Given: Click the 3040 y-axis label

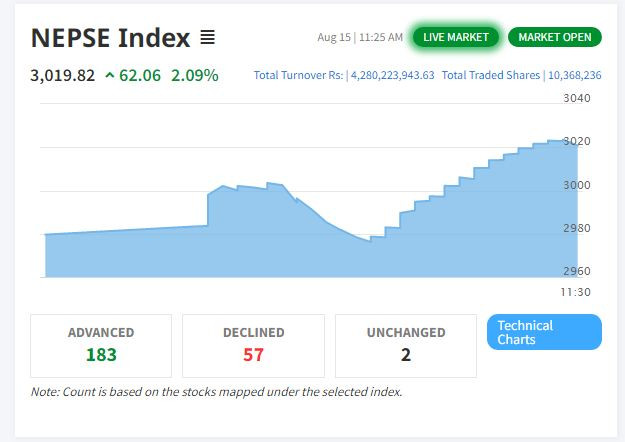Looking at the screenshot, I should [577, 98].
